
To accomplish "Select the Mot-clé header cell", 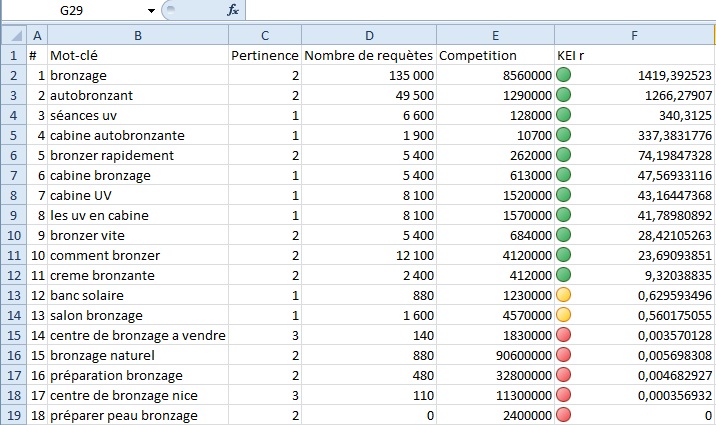I will [137, 55].
